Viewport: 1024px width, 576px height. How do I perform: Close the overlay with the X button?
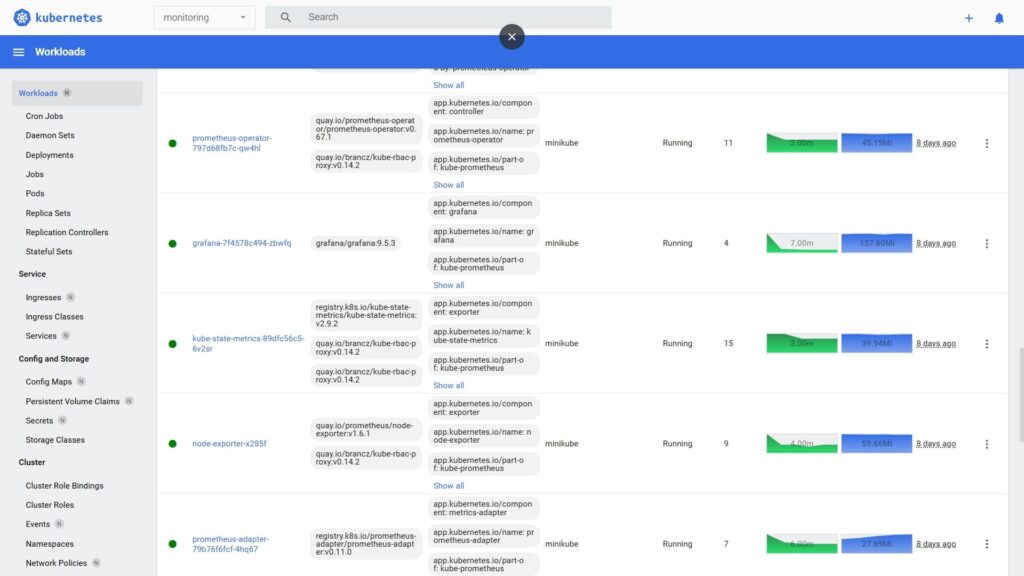512,37
